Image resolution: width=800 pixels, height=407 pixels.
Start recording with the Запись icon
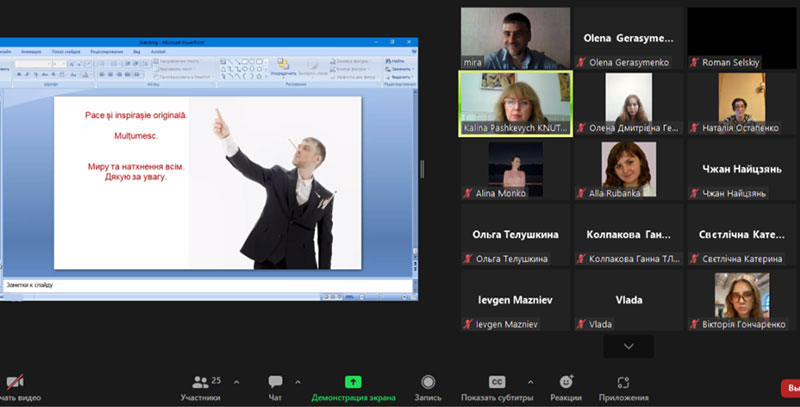point(428,381)
